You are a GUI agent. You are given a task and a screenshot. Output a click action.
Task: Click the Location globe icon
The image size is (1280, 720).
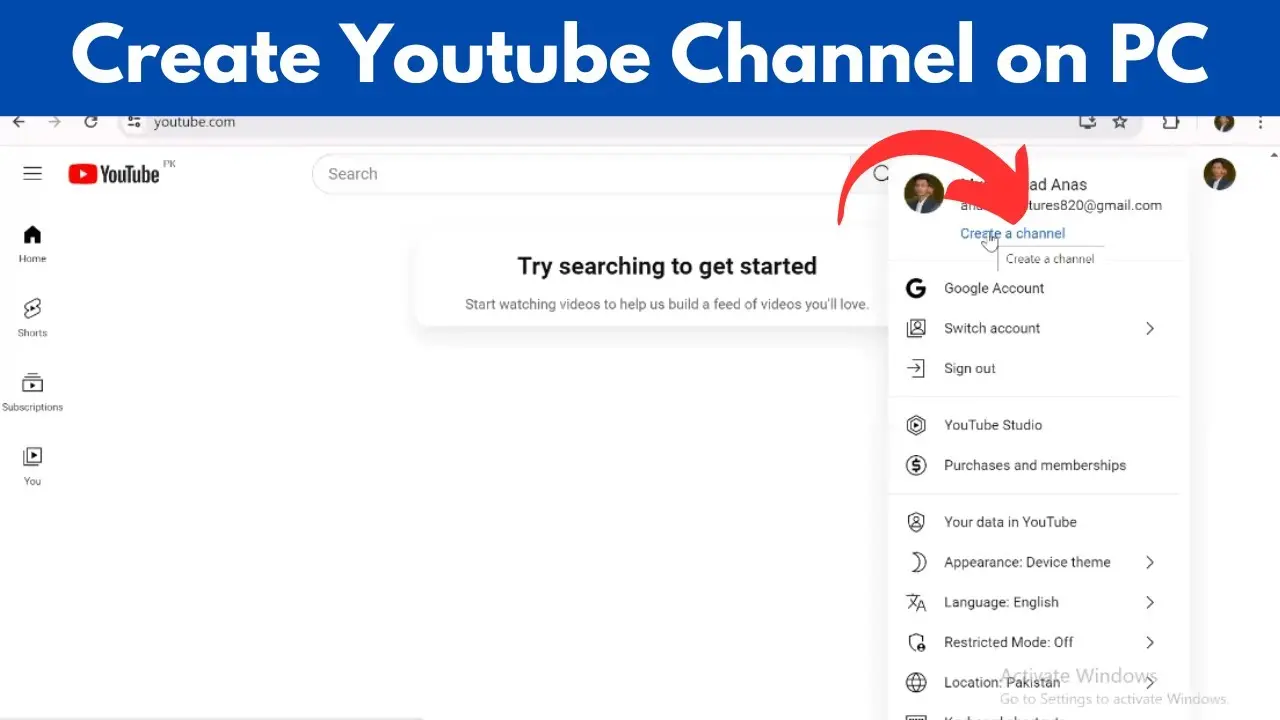coord(916,682)
